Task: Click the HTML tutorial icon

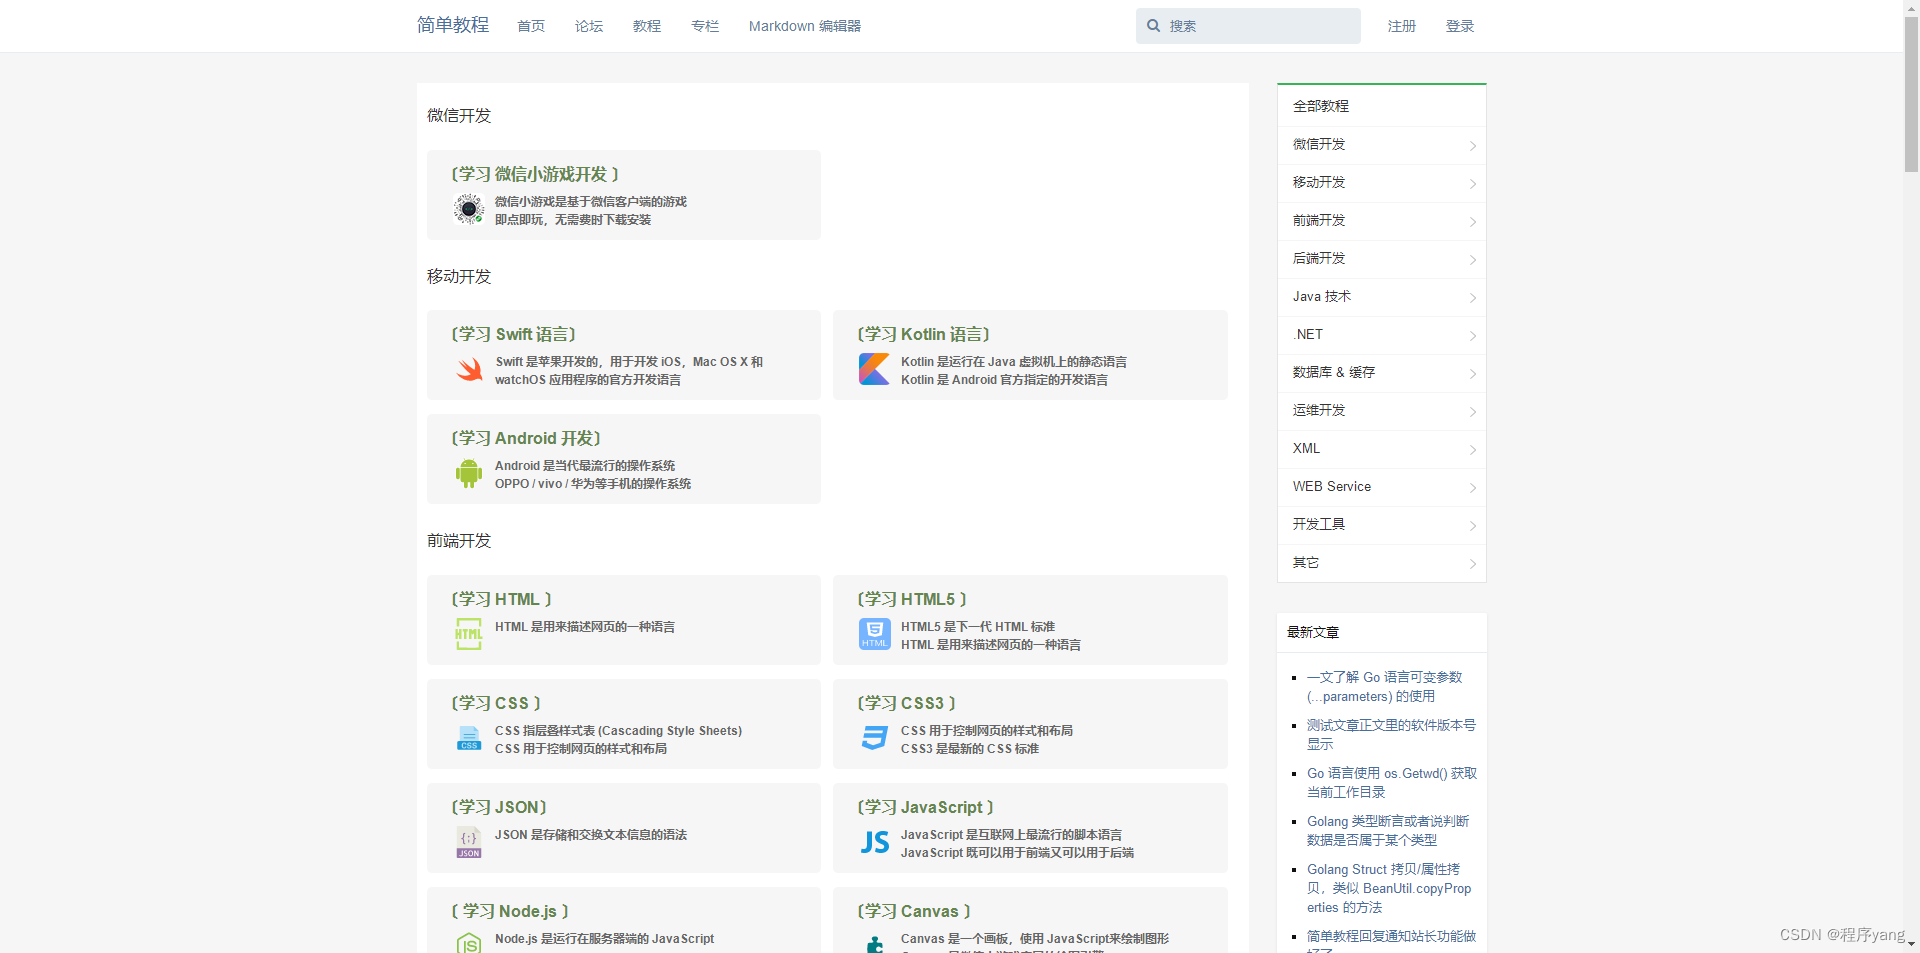Action: [x=469, y=634]
